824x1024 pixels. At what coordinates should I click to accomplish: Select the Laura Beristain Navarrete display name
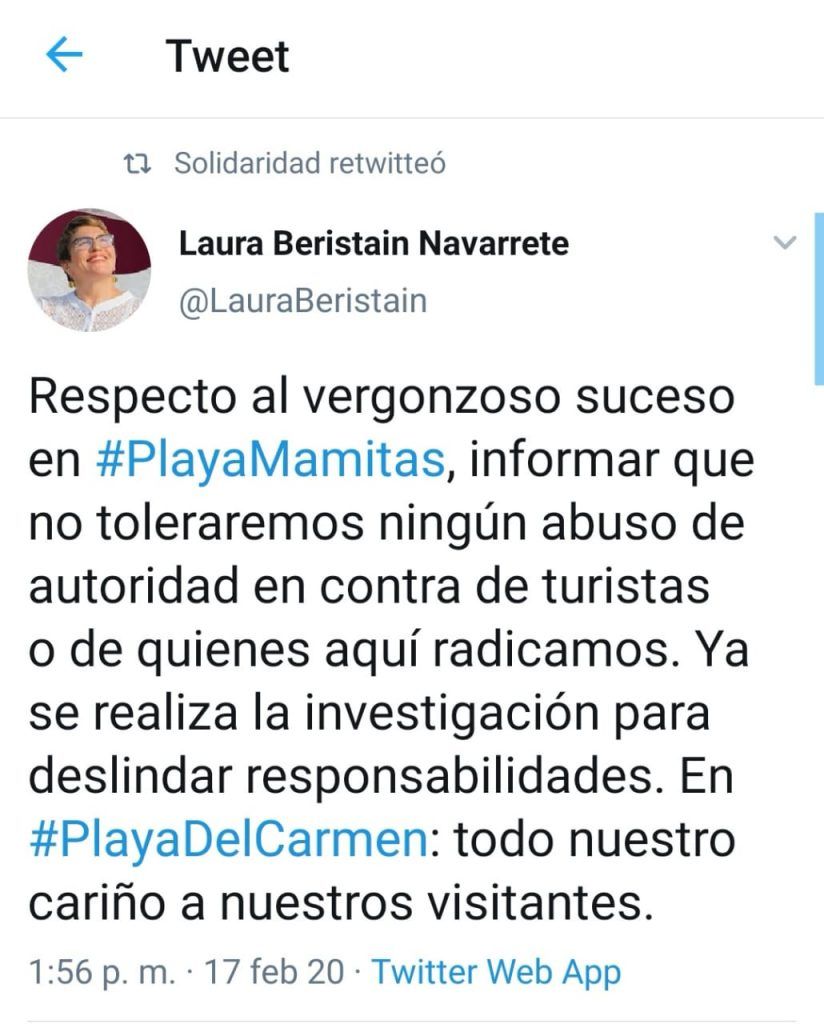373,243
